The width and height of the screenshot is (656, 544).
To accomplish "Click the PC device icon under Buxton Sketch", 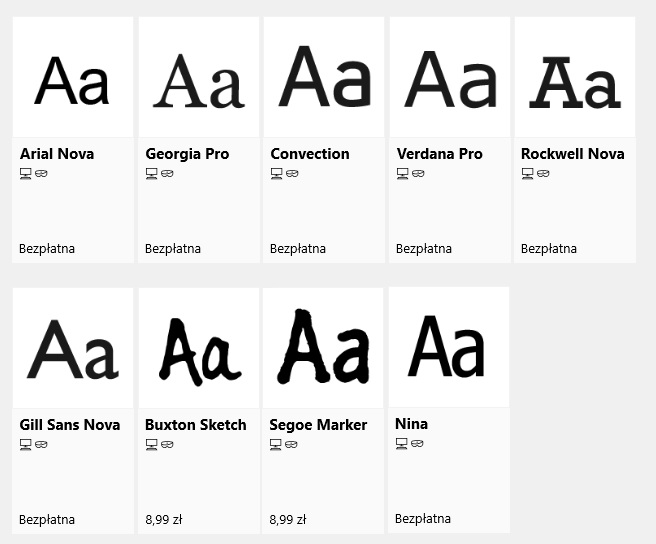I will [x=151, y=444].
